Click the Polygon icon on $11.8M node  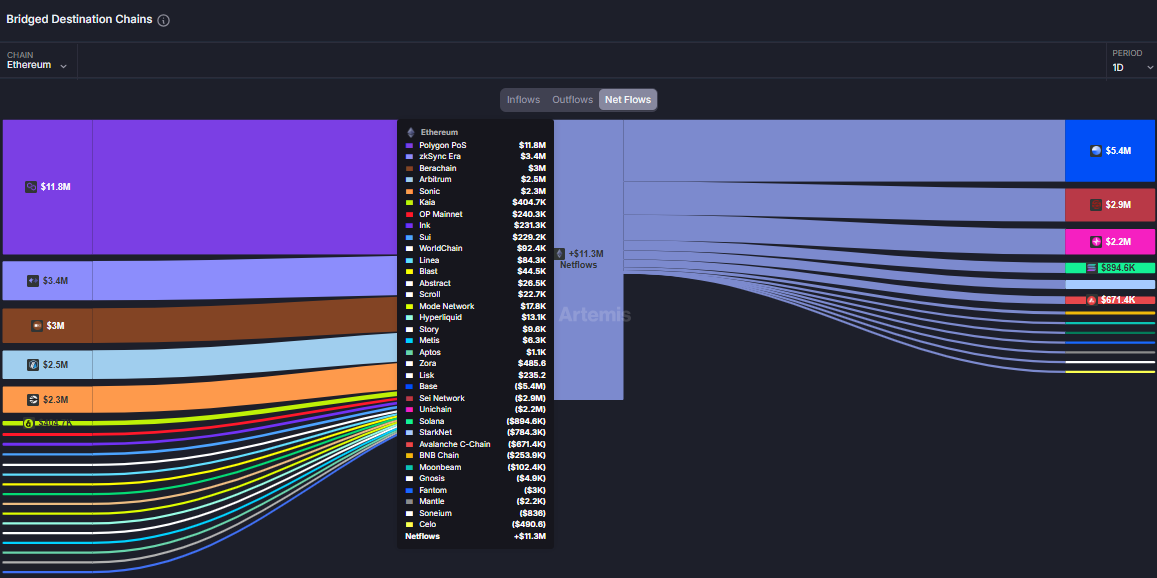[x=31, y=187]
